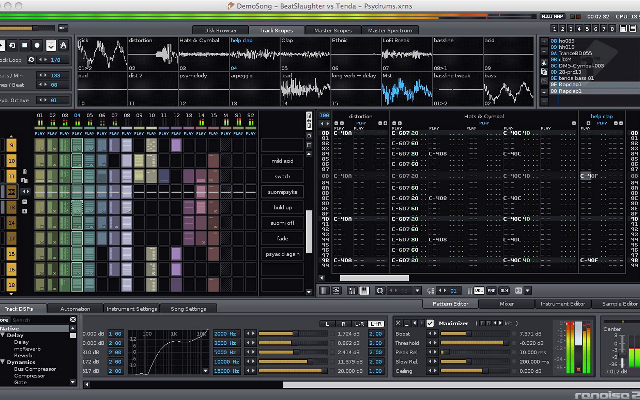Toggle the record edit mode button

tap(37, 45)
